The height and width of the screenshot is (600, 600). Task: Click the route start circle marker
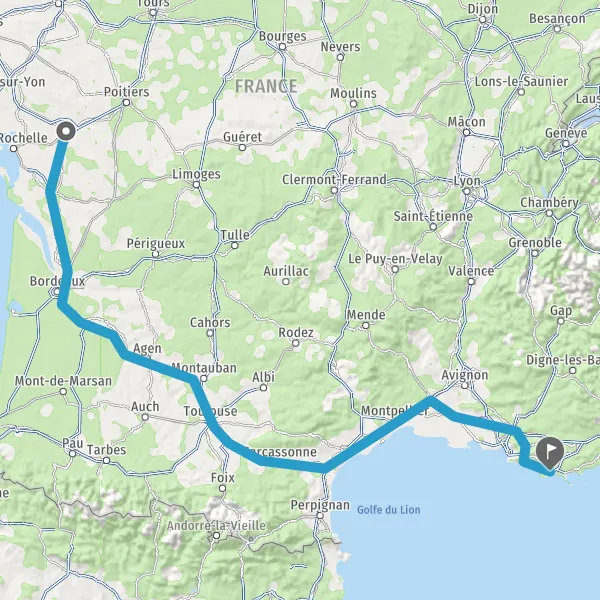pyautogui.click(x=66, y=131)
